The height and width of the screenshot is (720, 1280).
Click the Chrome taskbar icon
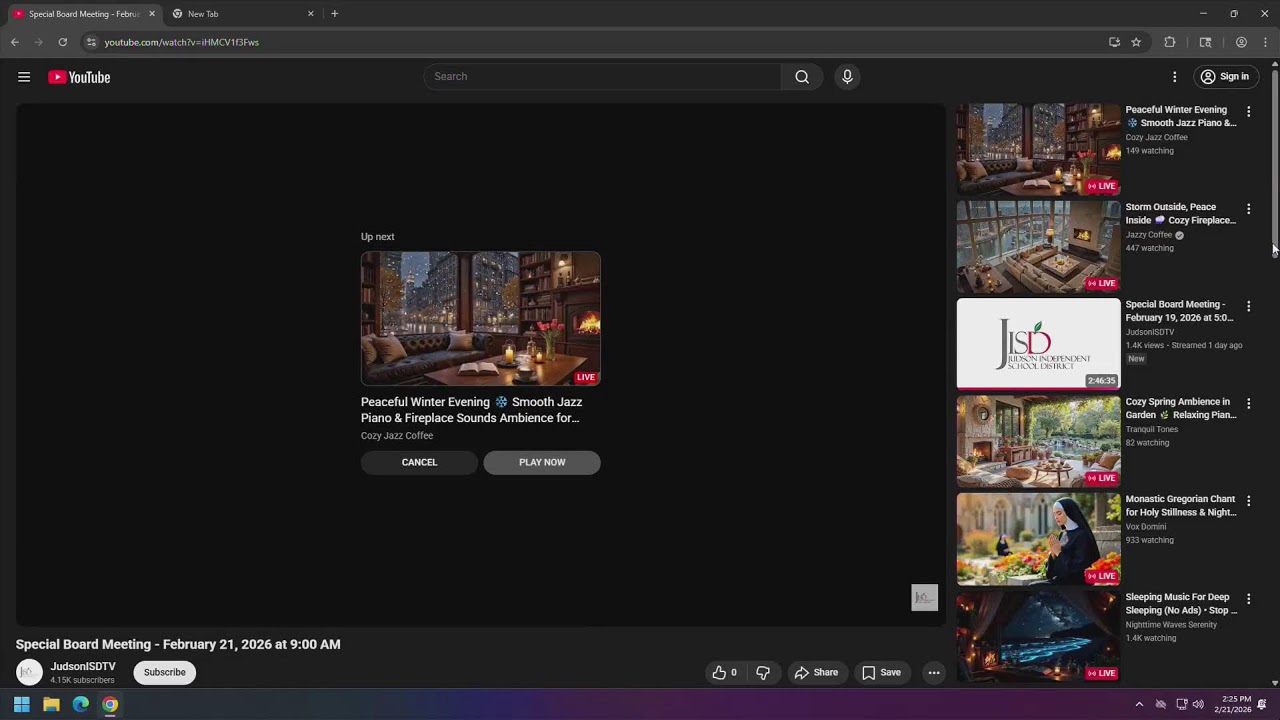[x=110, y=704]
